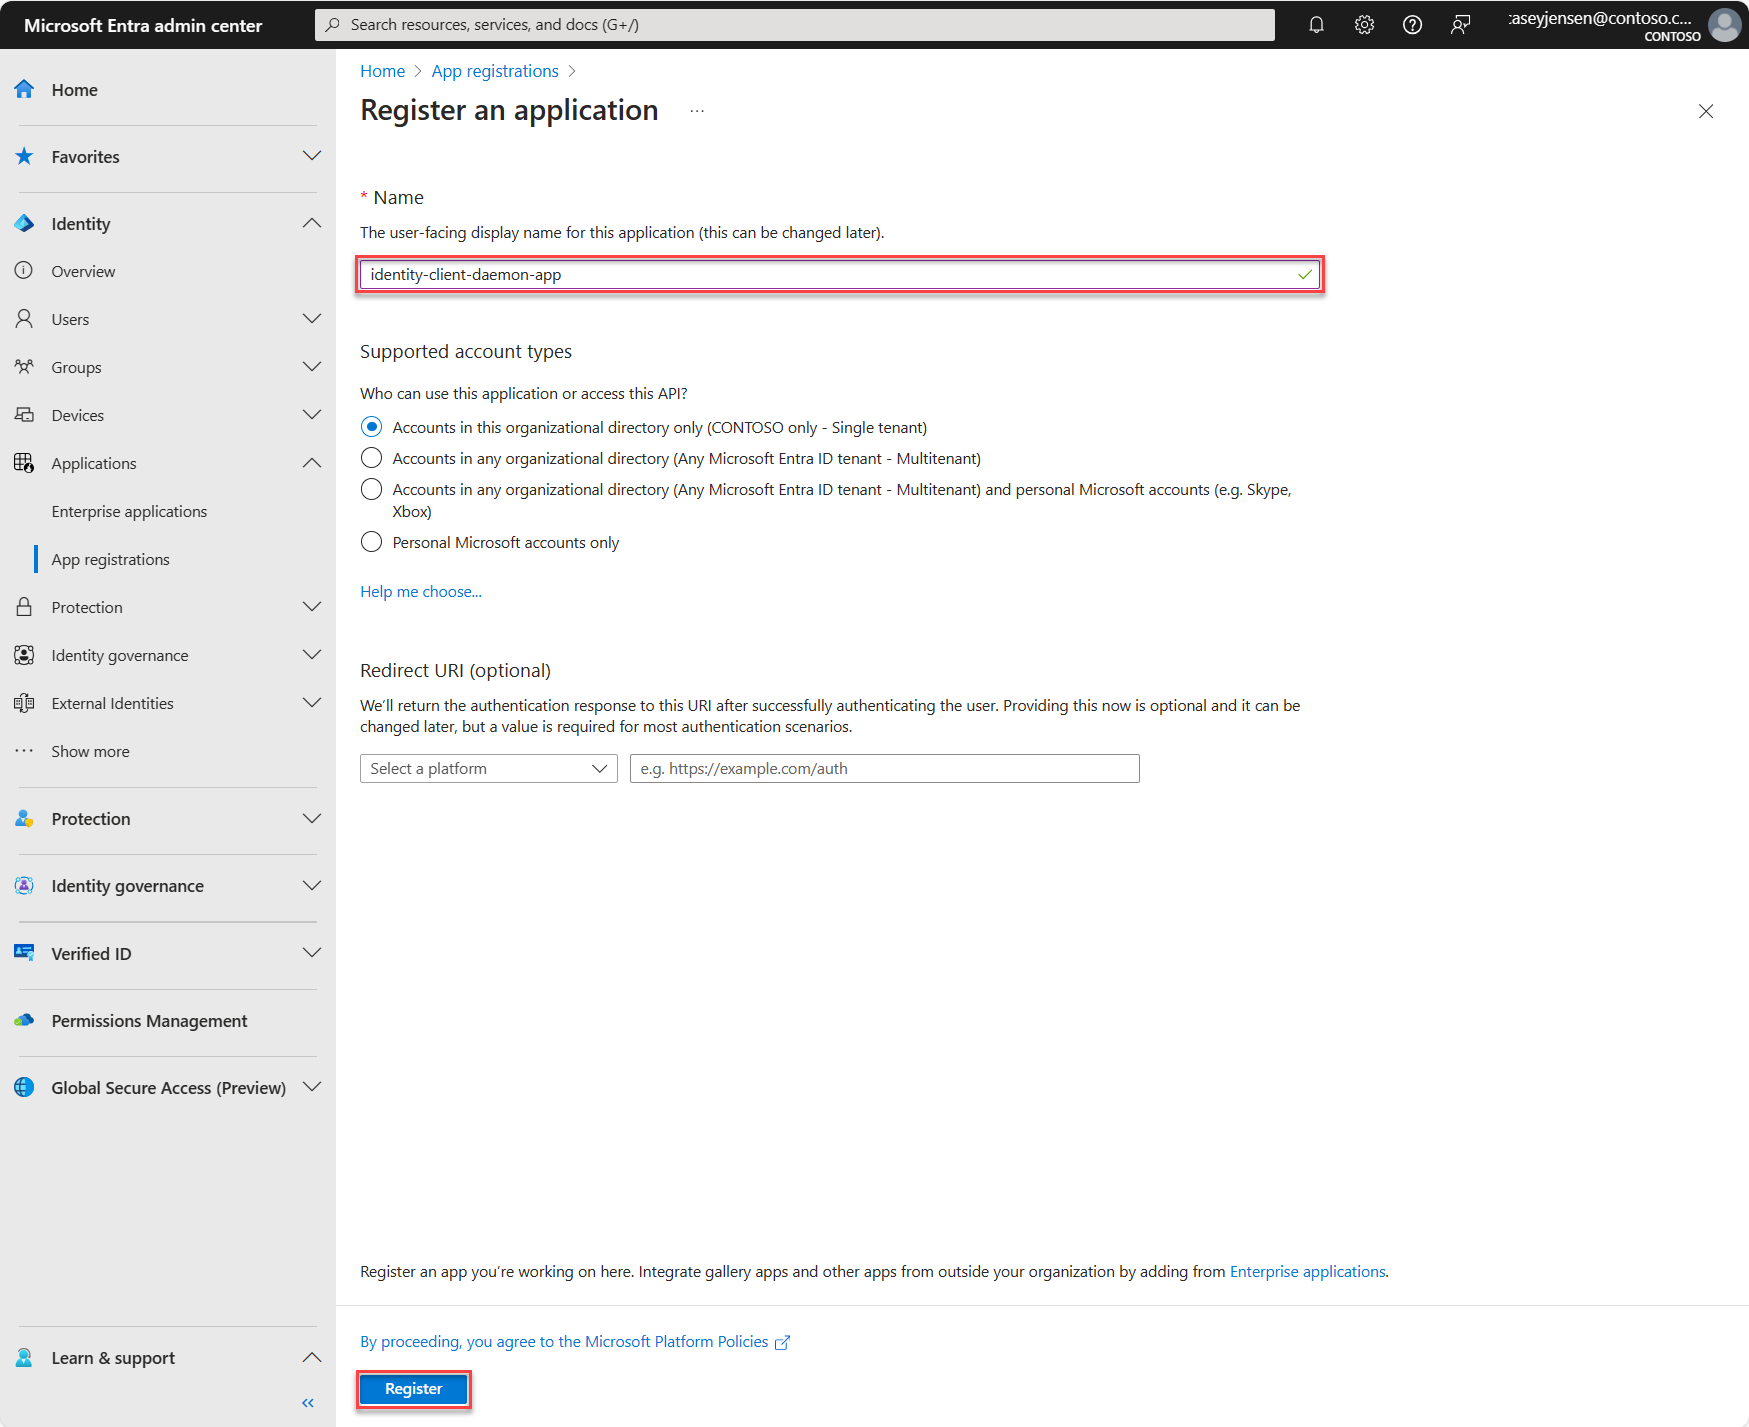This screenshot has width=1749, height=1427.
Task: Go to Enterprise applications sidebar item
Action: pos(129,511)
